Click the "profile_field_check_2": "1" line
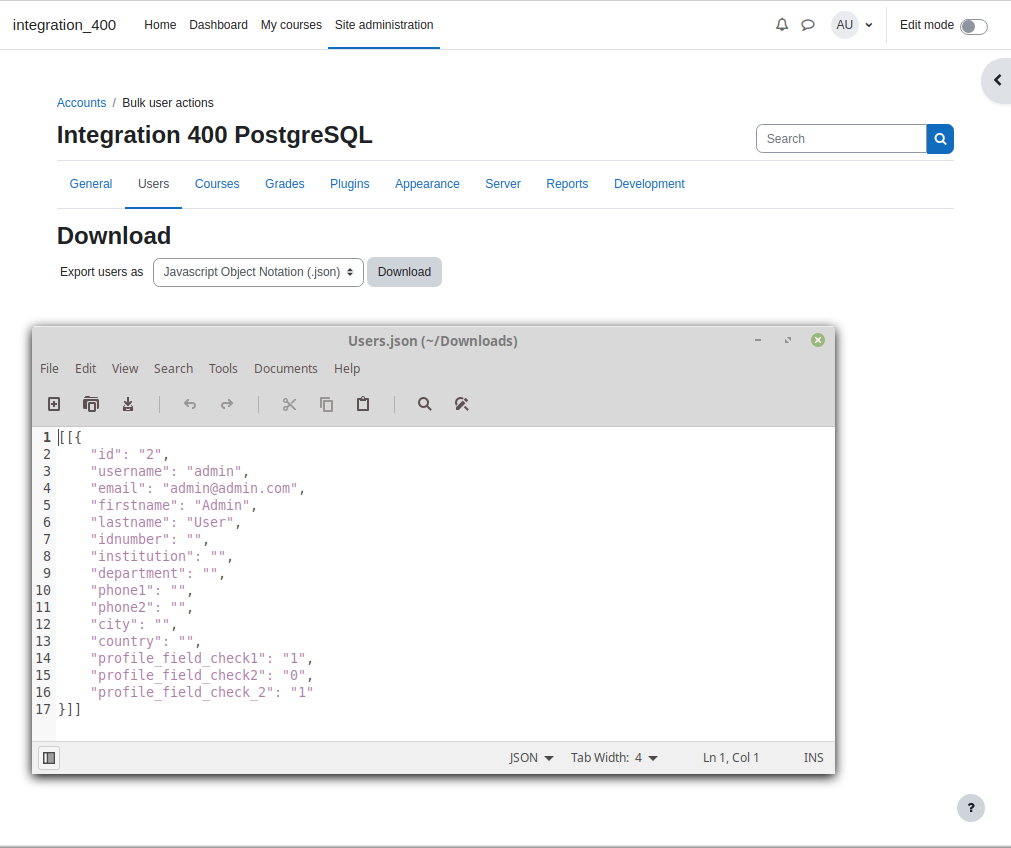This screenshot has width=1011, height=848. [201, 693]
